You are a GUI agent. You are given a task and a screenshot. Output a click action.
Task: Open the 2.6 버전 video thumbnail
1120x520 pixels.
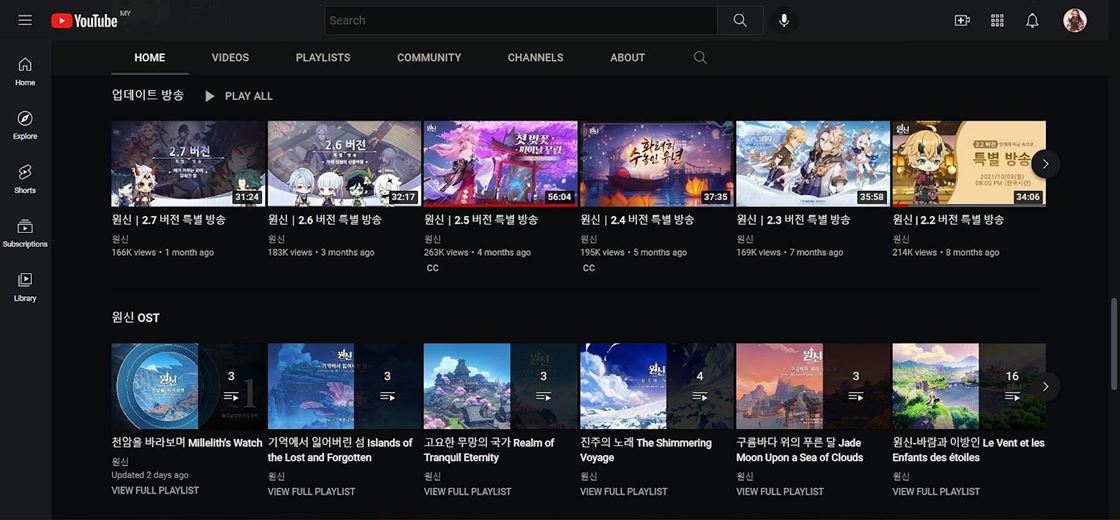[x=344, y=164]
